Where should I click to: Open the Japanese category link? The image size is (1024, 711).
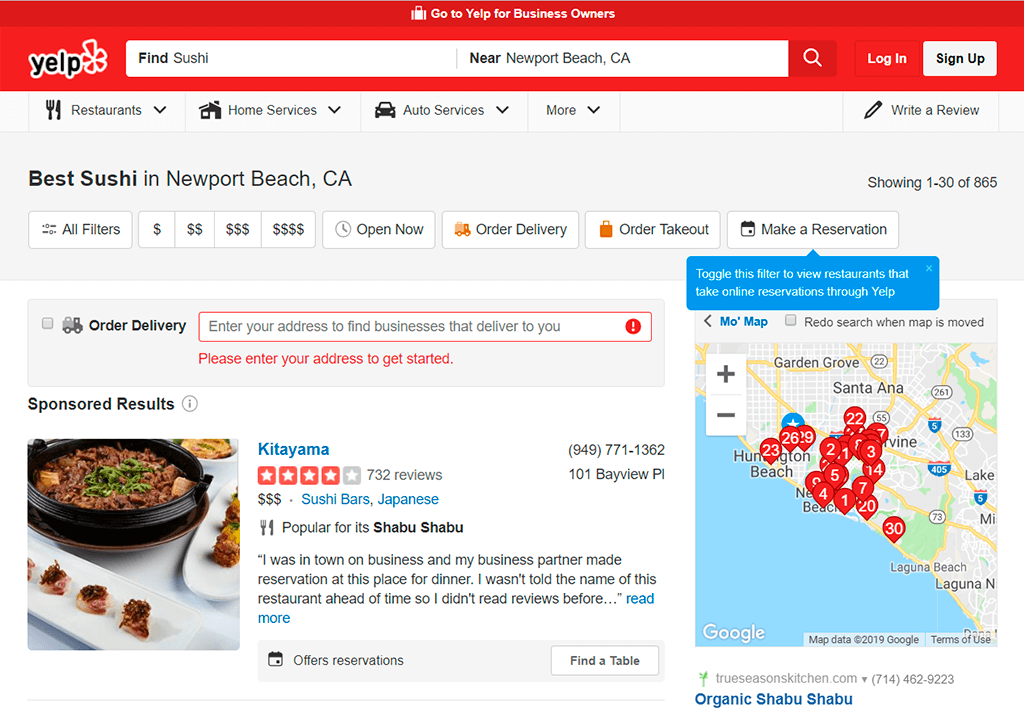click(408, 499)
